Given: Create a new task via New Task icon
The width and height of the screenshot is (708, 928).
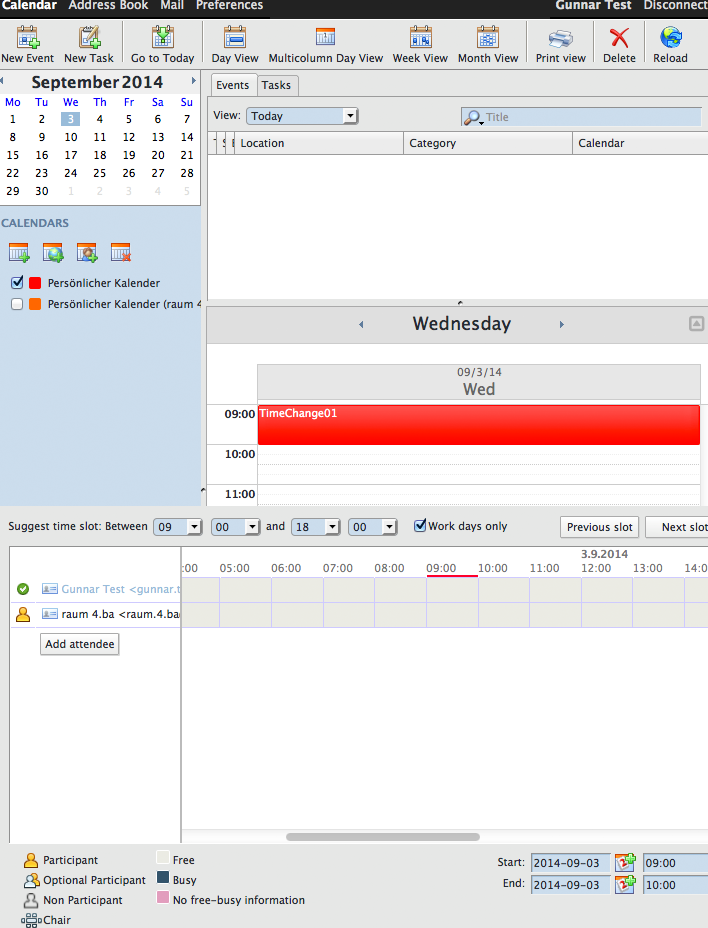Looking at the screenshot, I should tap(89, 39).
